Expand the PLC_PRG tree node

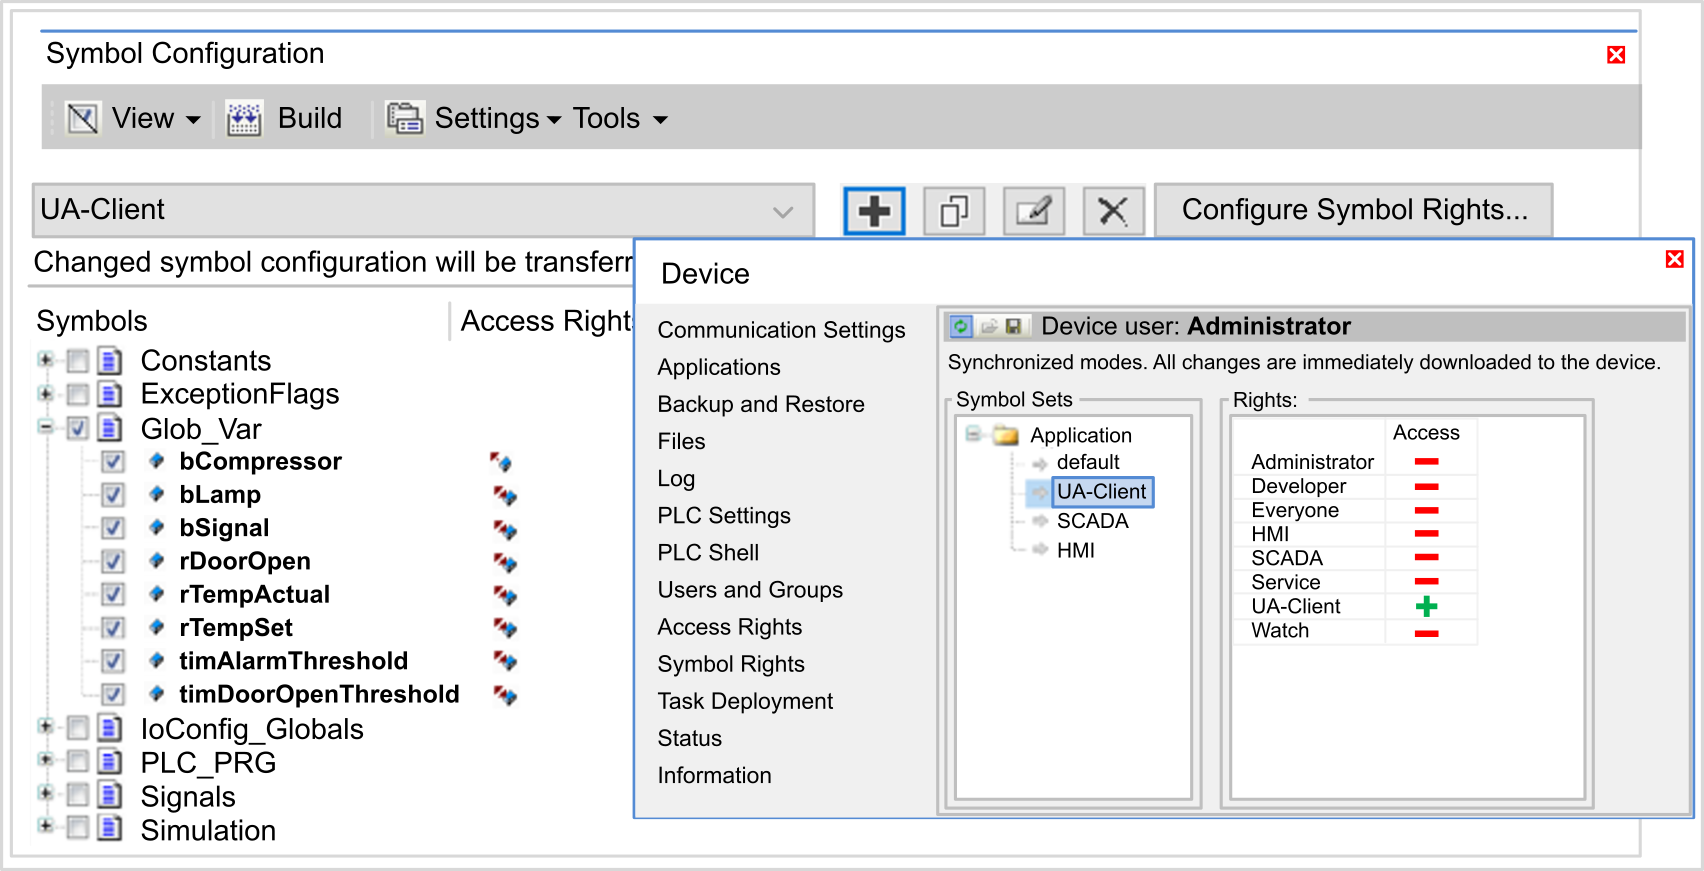coord(45,760)
